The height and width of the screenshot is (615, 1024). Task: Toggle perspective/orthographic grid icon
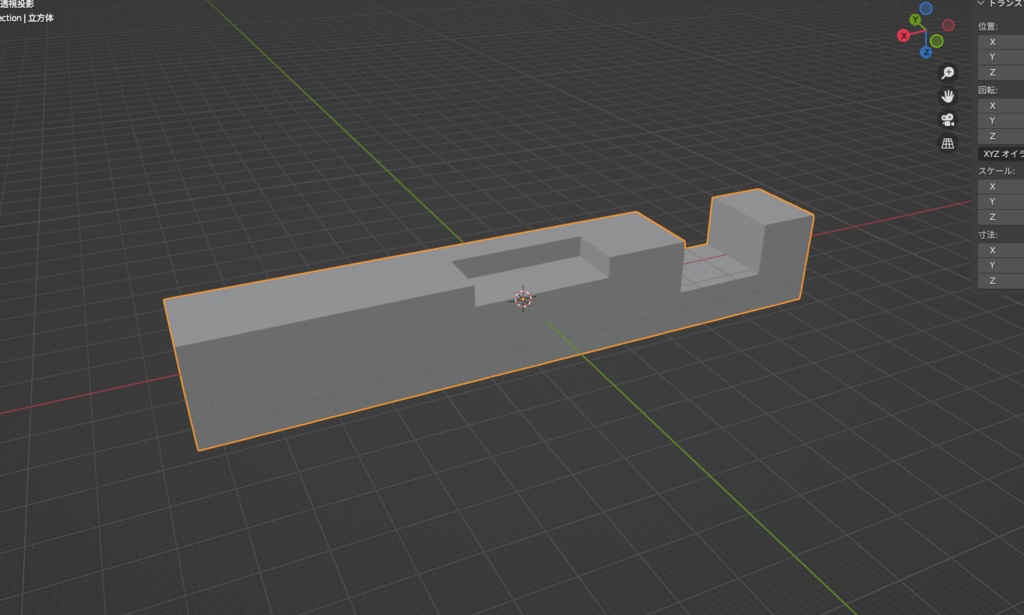pyautogui.click(x=948, y=143)
